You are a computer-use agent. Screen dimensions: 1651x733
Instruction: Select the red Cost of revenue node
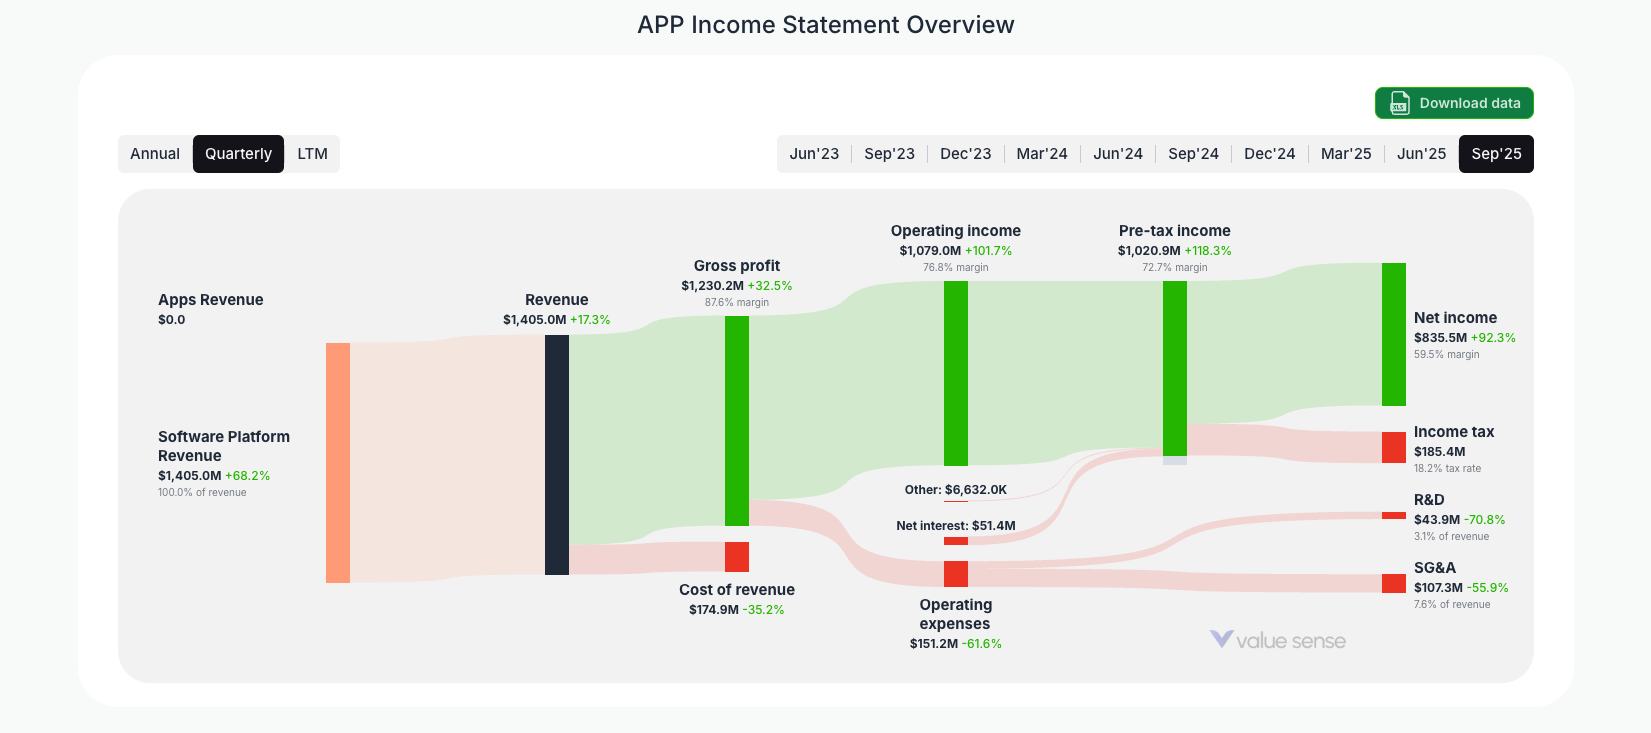click(736, 555)
